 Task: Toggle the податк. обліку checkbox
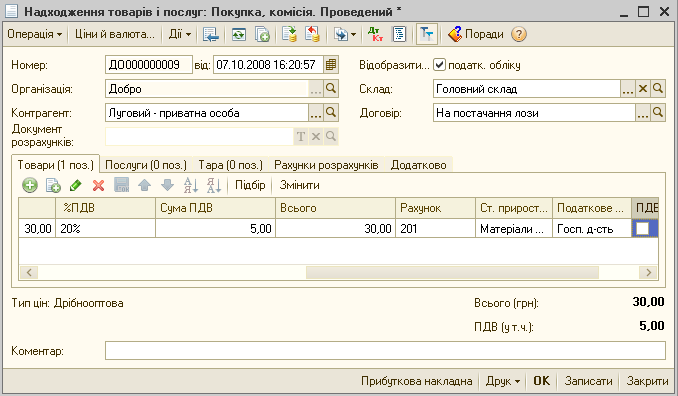(439, 65)
